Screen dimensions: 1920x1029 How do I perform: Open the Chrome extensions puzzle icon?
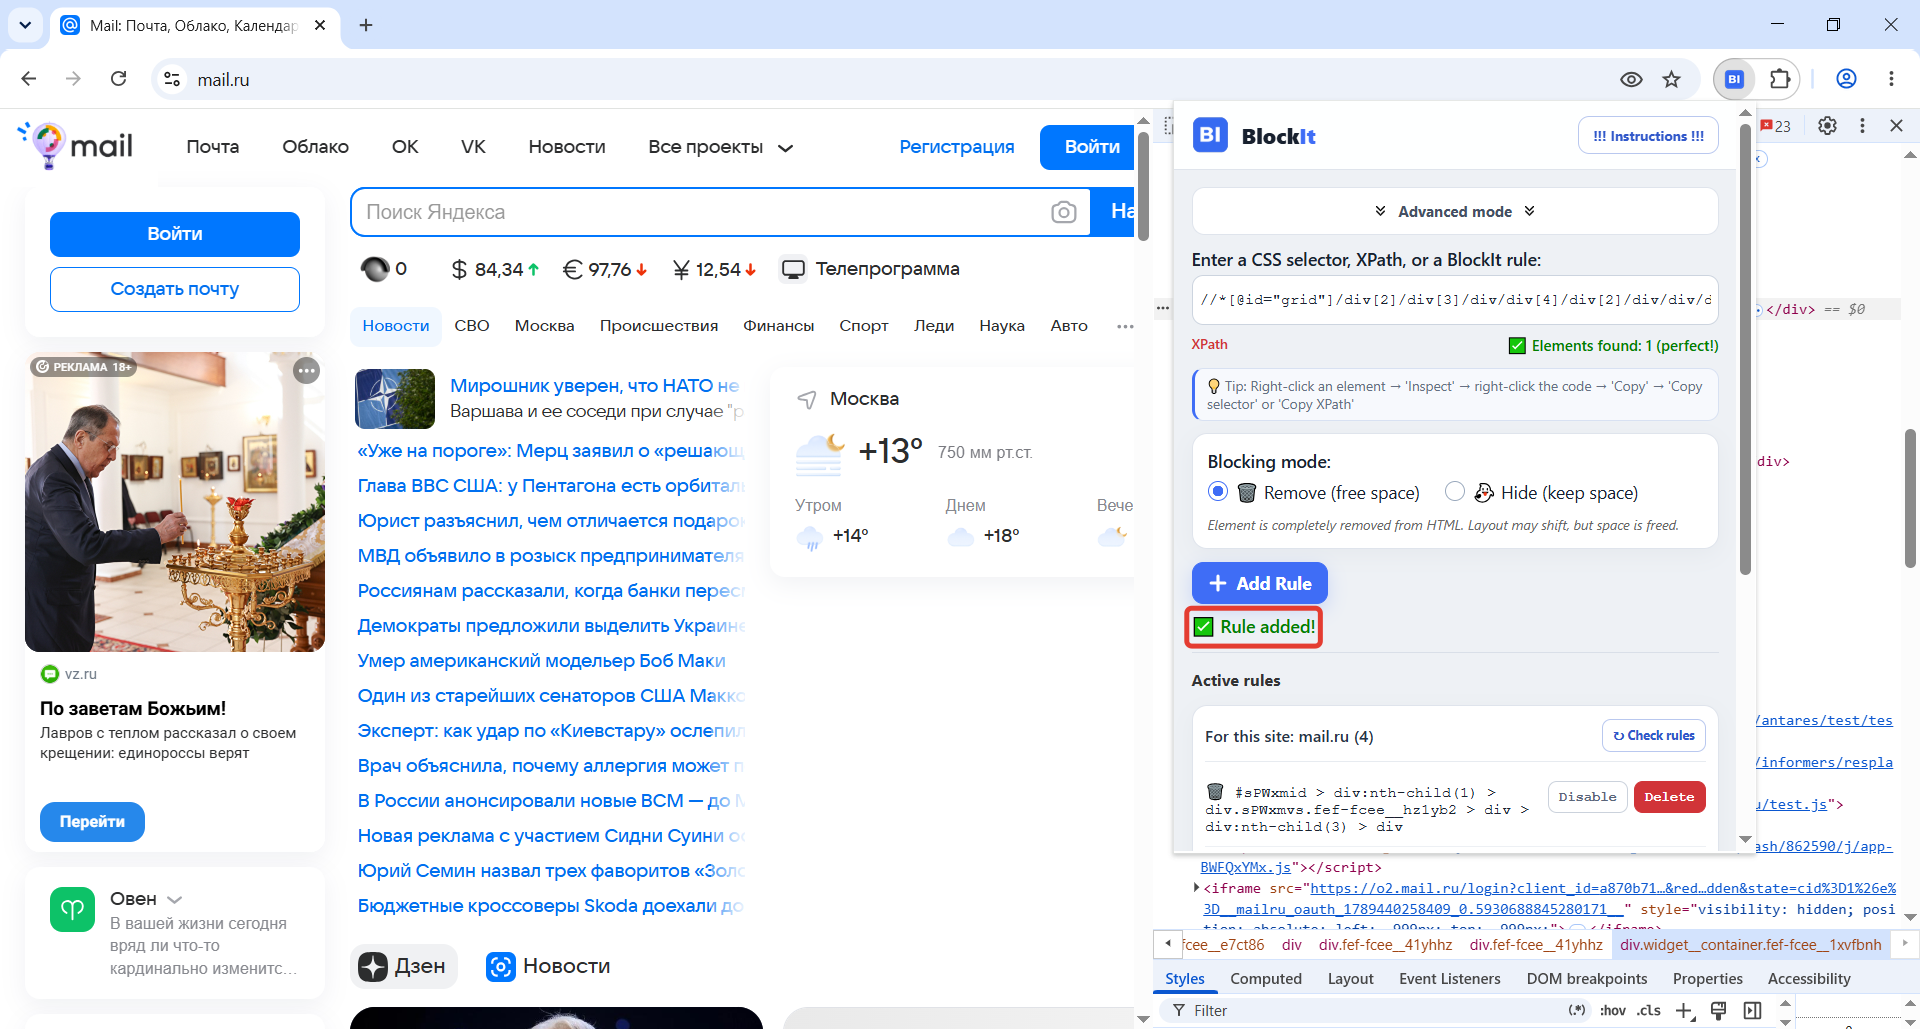1780,79
